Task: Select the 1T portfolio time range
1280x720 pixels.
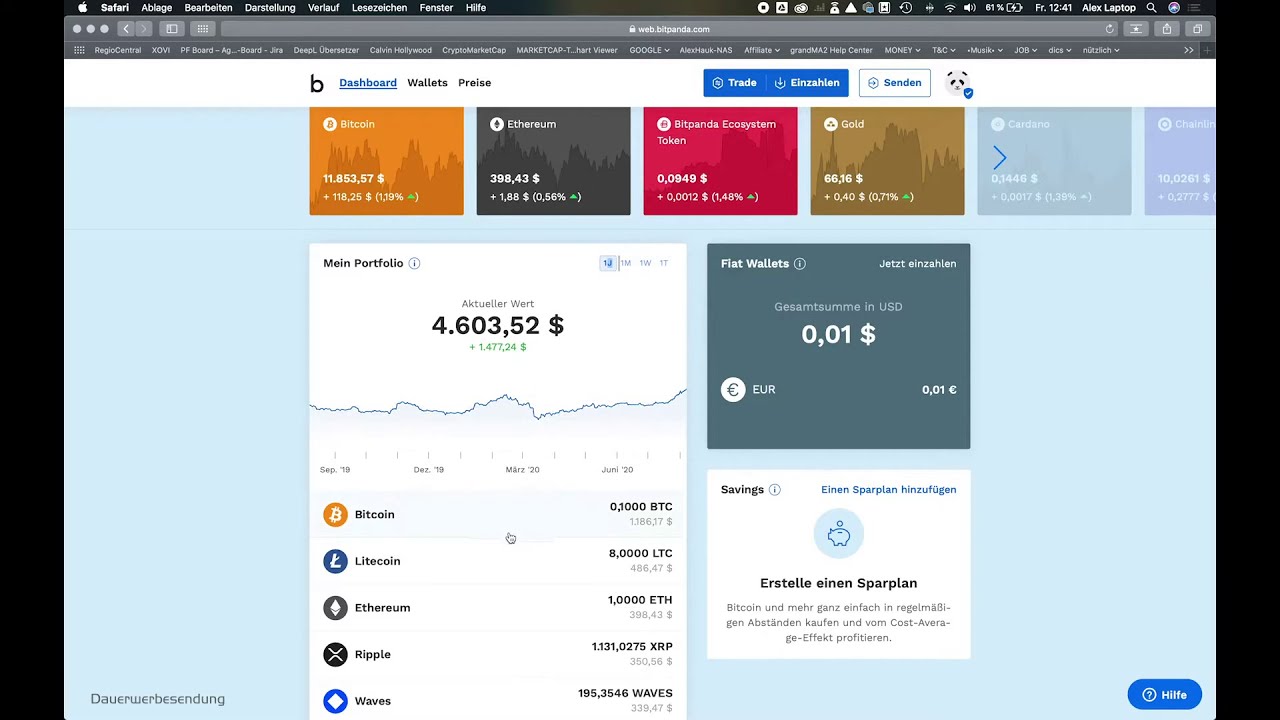Action: click(663, 263)
